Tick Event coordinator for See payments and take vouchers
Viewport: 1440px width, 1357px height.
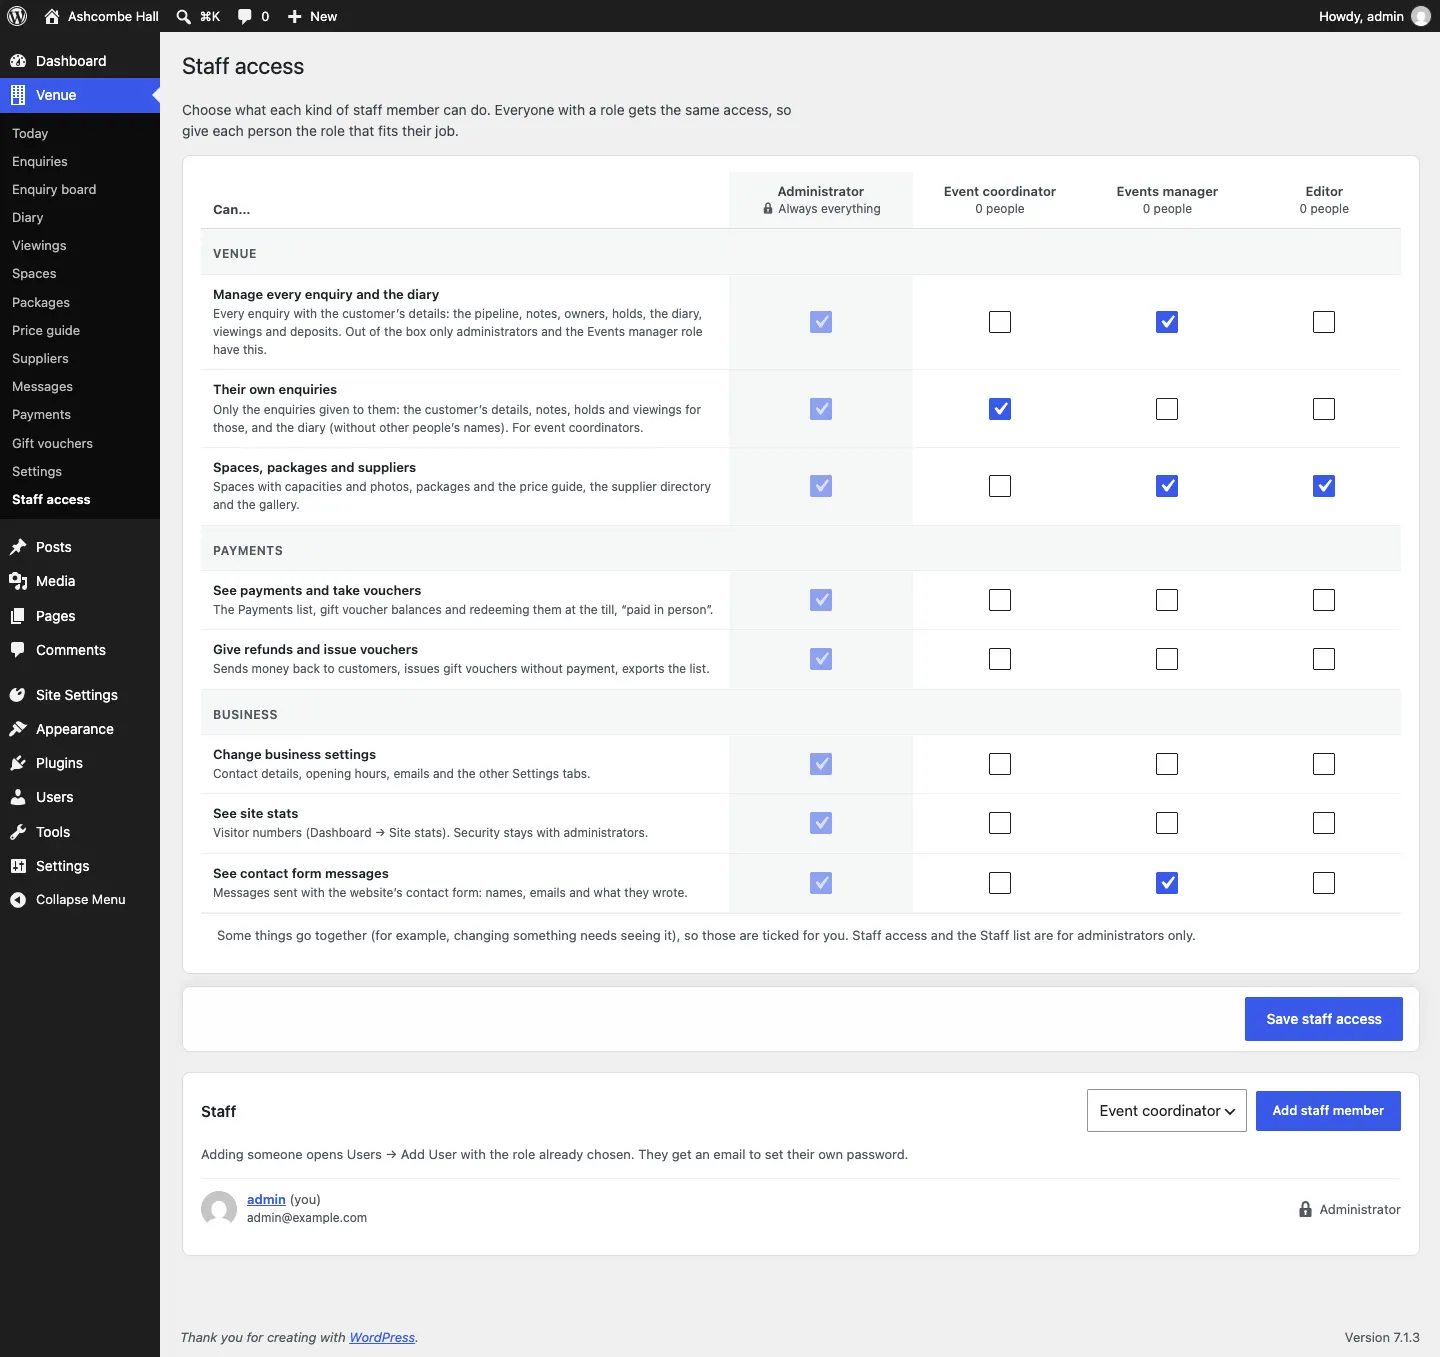click(x=1000, y=600)
